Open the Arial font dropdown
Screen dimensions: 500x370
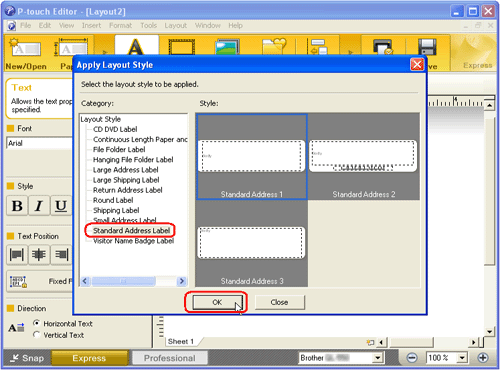click(39, 143)
